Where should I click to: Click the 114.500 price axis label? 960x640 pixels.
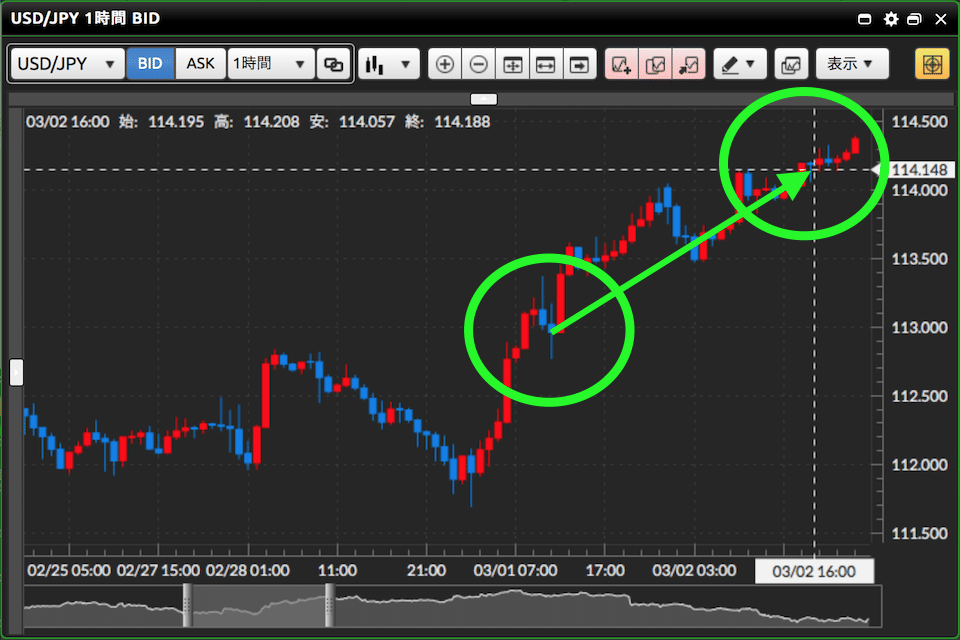click(919, 122)
